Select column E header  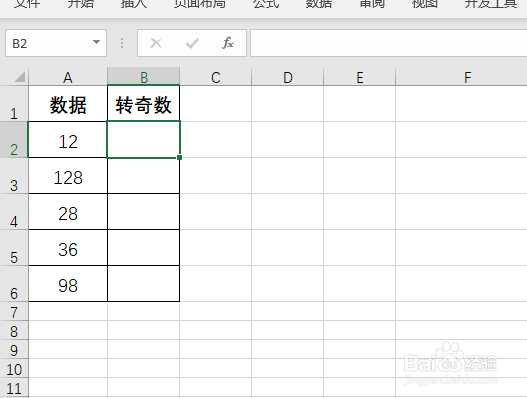pos(360,77)
